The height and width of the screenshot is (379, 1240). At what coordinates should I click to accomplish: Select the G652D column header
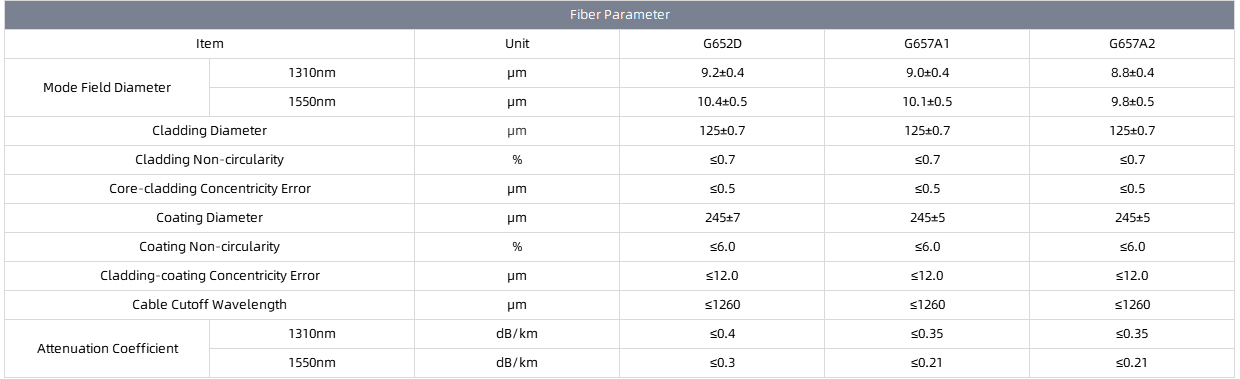[722, 44]
